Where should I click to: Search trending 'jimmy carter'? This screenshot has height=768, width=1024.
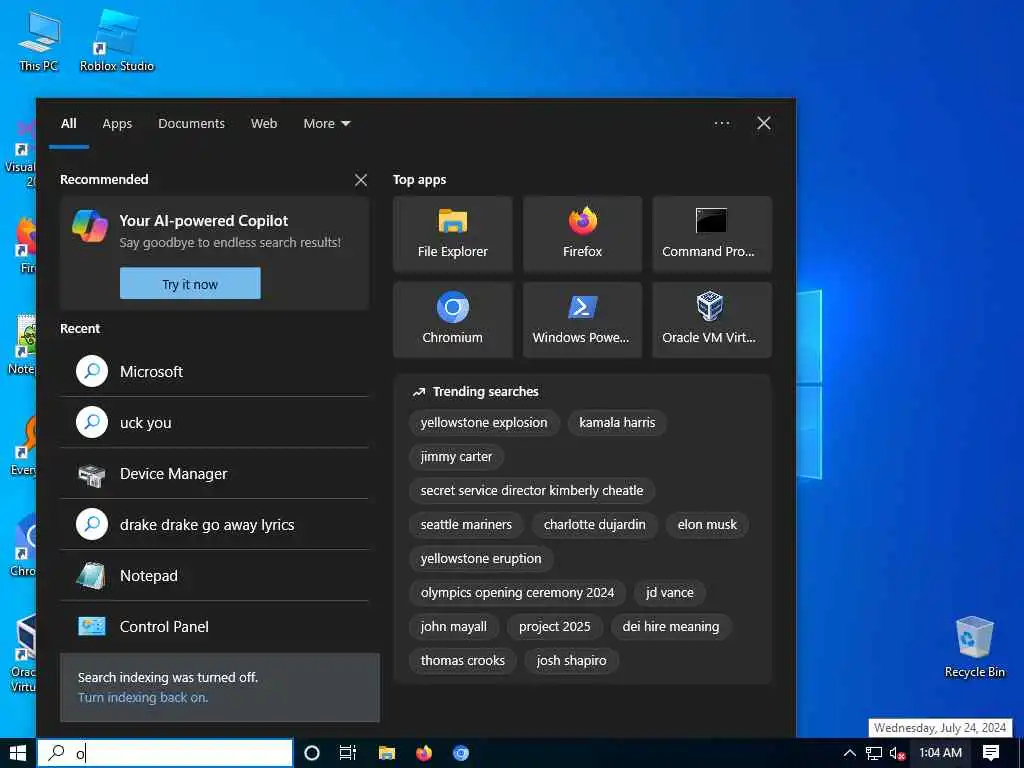(456, 456)
